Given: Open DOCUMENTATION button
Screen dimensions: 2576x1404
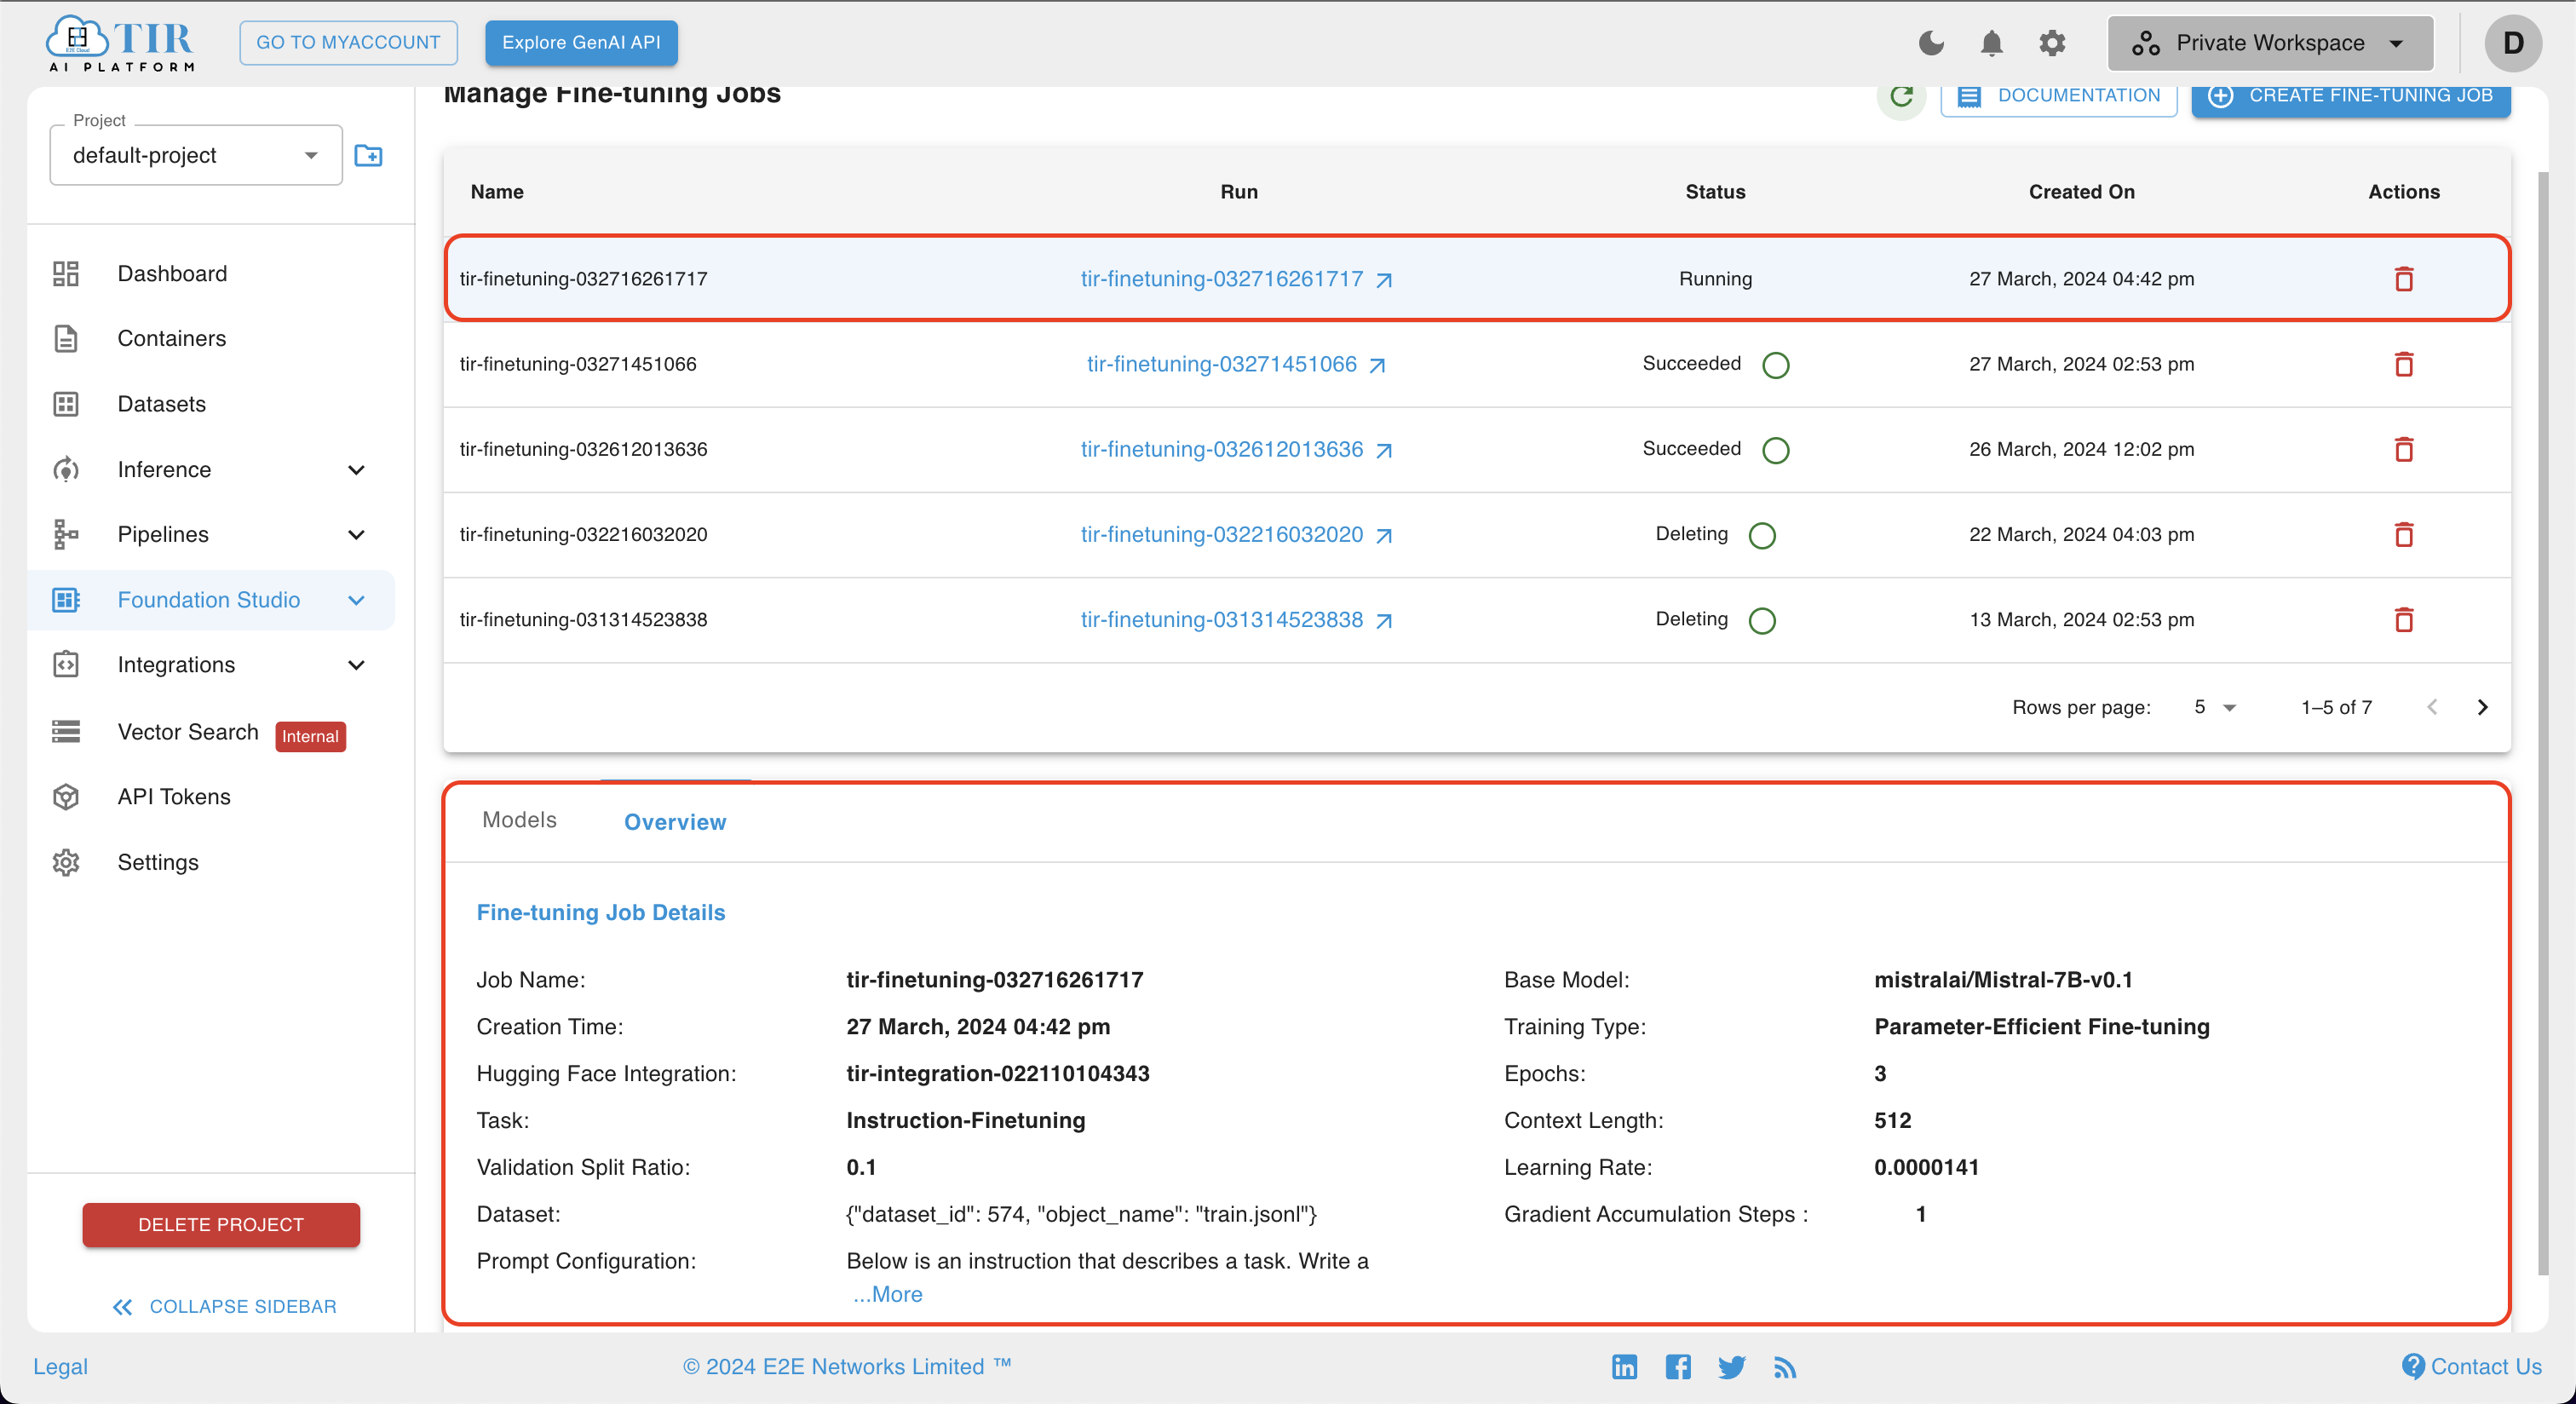Looking at the screenshot, I should 2058,96.
